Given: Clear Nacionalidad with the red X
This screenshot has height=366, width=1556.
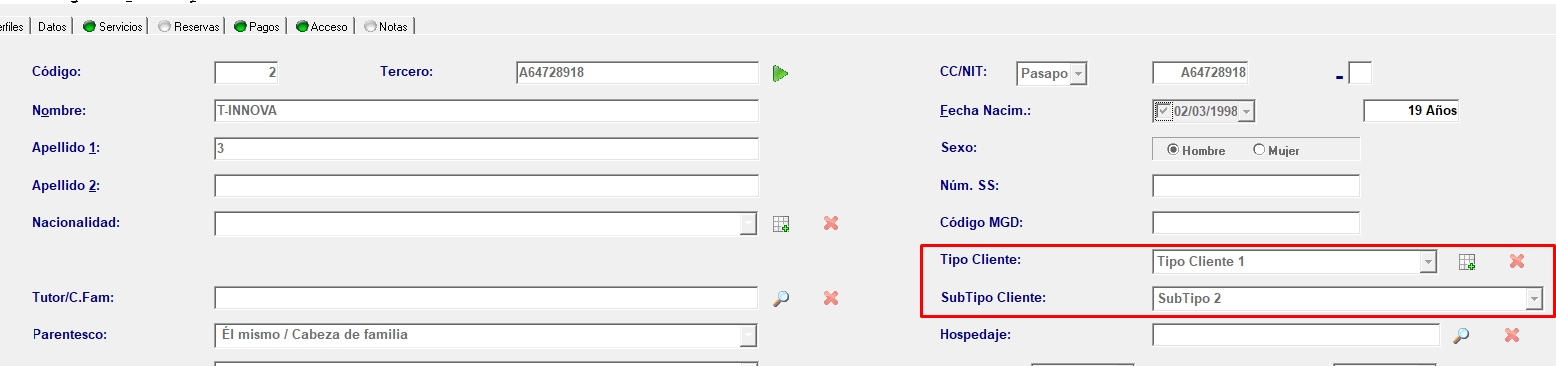Looking at the screenshot, I should click(830, 223).
